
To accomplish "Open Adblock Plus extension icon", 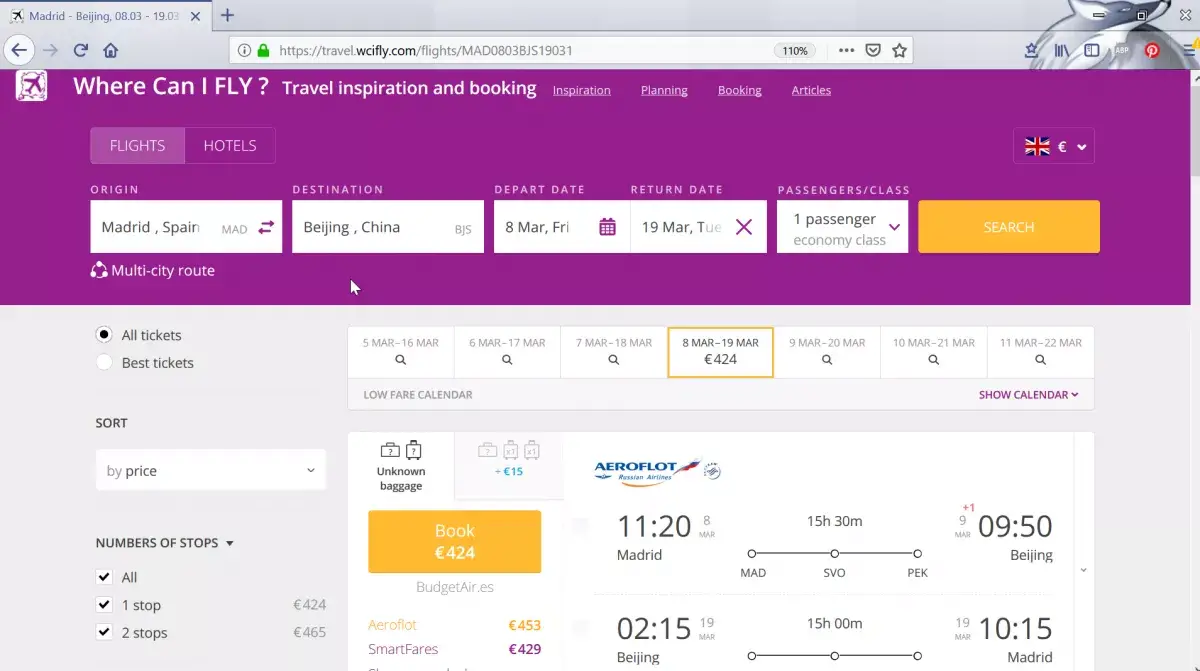I will pyautogui.click(x=1122, y=50).
